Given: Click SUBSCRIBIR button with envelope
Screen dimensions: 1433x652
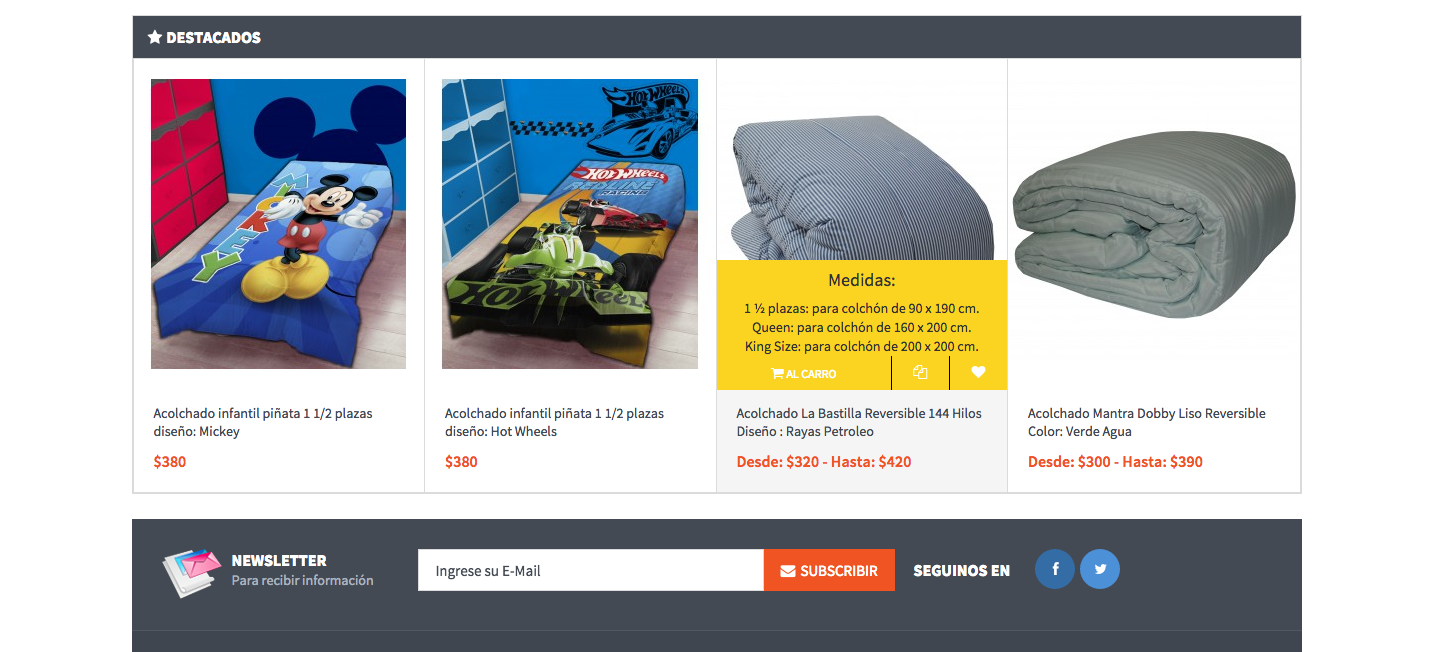Looking at the screenshot, I should point(829,570).
